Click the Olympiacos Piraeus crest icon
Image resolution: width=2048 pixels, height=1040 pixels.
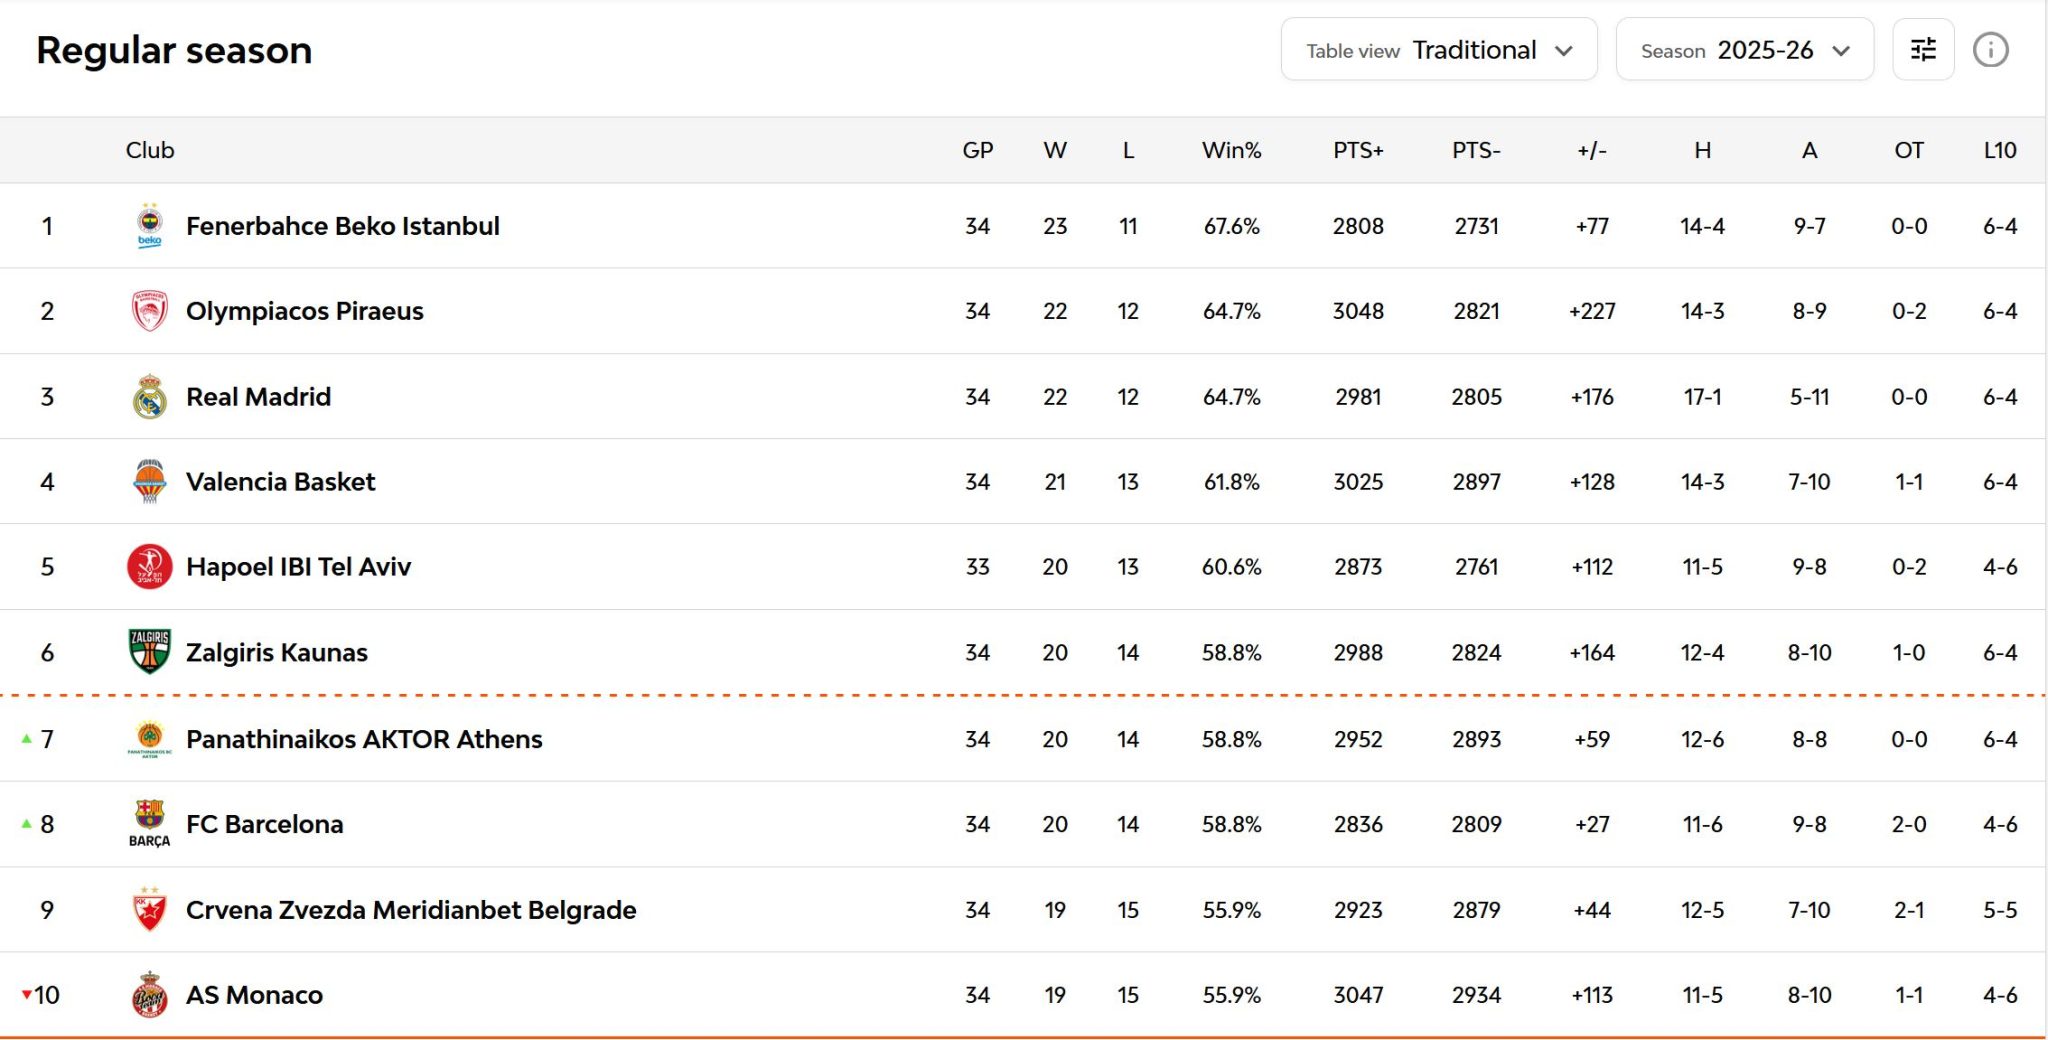149,311
